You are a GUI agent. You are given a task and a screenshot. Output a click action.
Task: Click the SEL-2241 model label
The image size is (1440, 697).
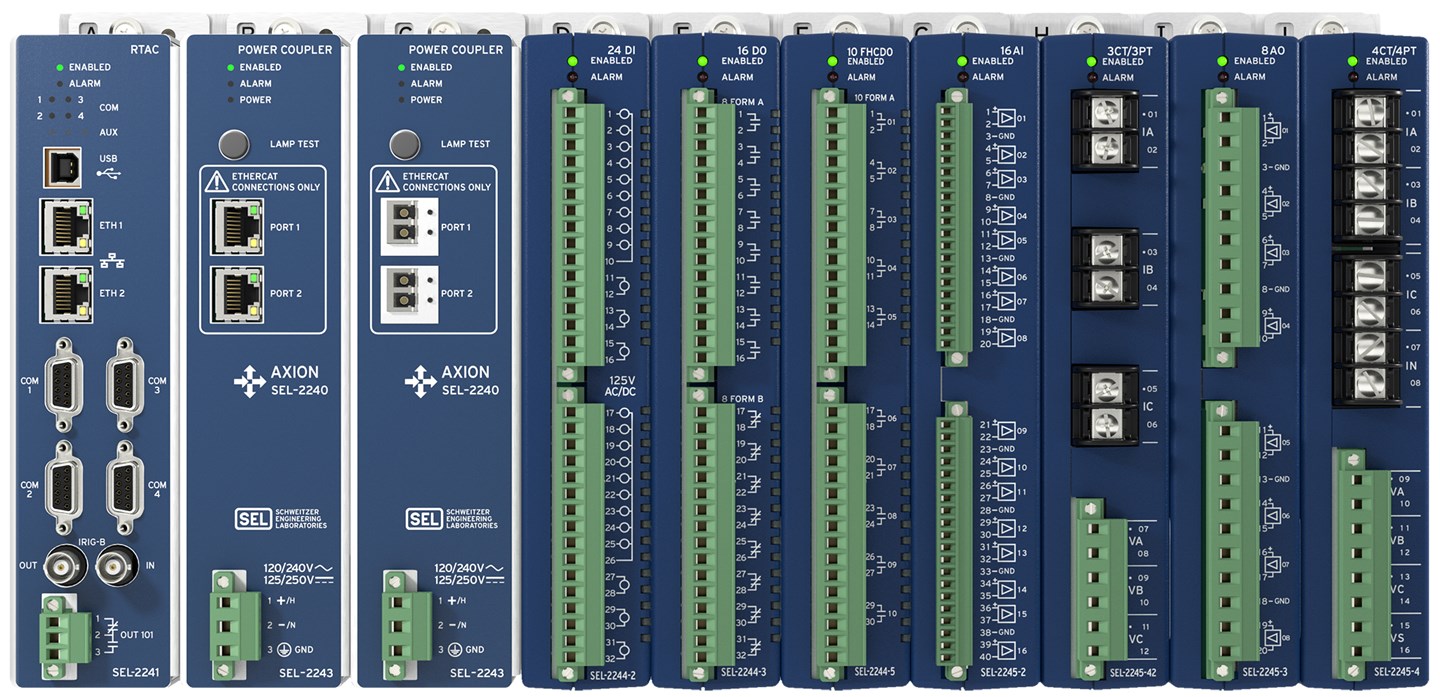pyautogui.click(x=135, y=673)
